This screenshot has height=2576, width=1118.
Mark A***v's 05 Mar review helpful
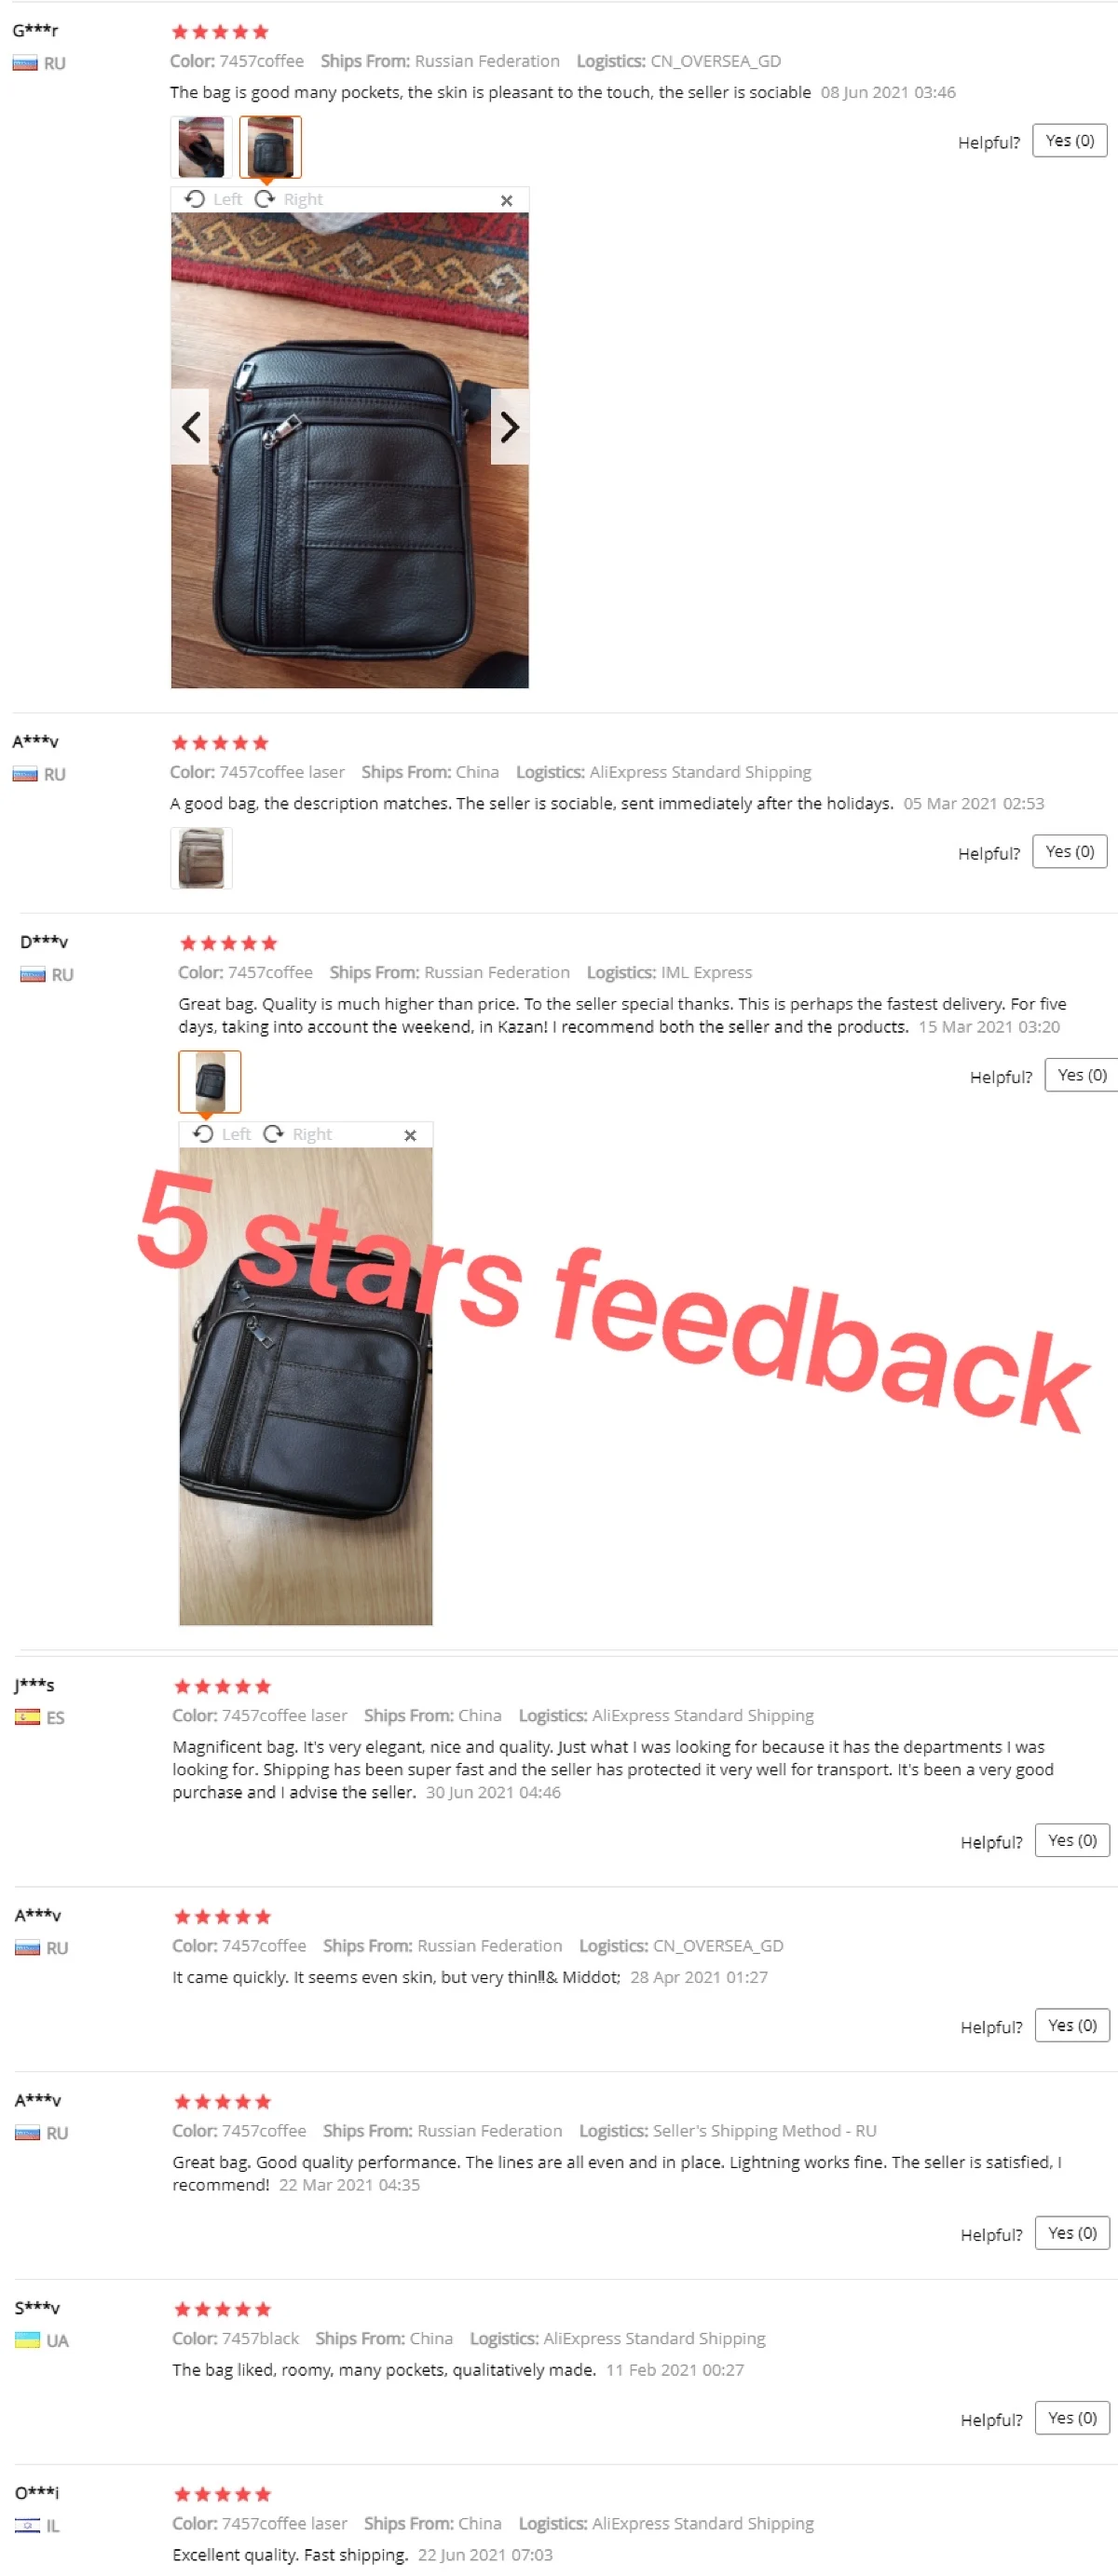[x=1069, y=852]
